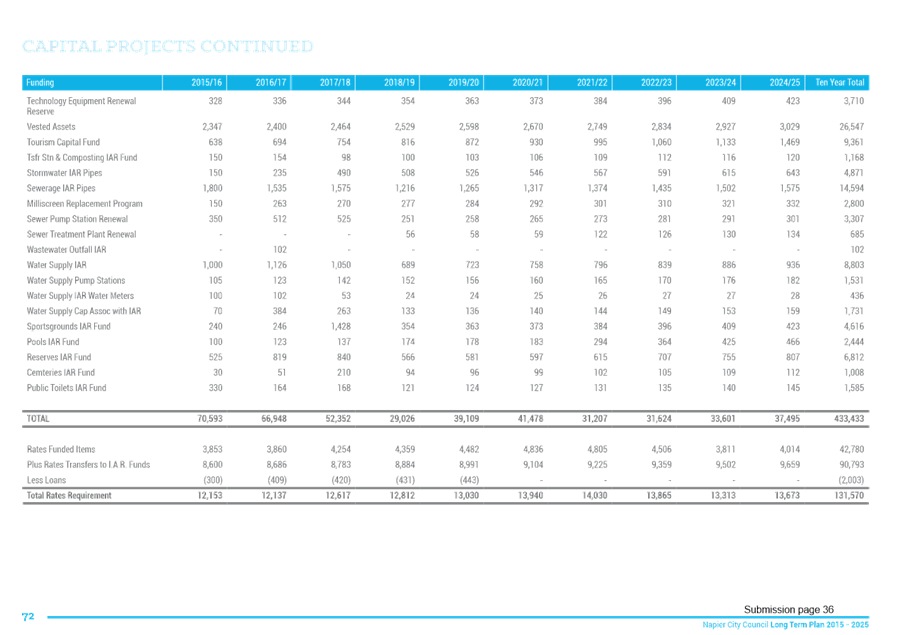Viewport: 906px width, 635px height.
Task: Select the '2019/20' column header
Action: point(452,83)
